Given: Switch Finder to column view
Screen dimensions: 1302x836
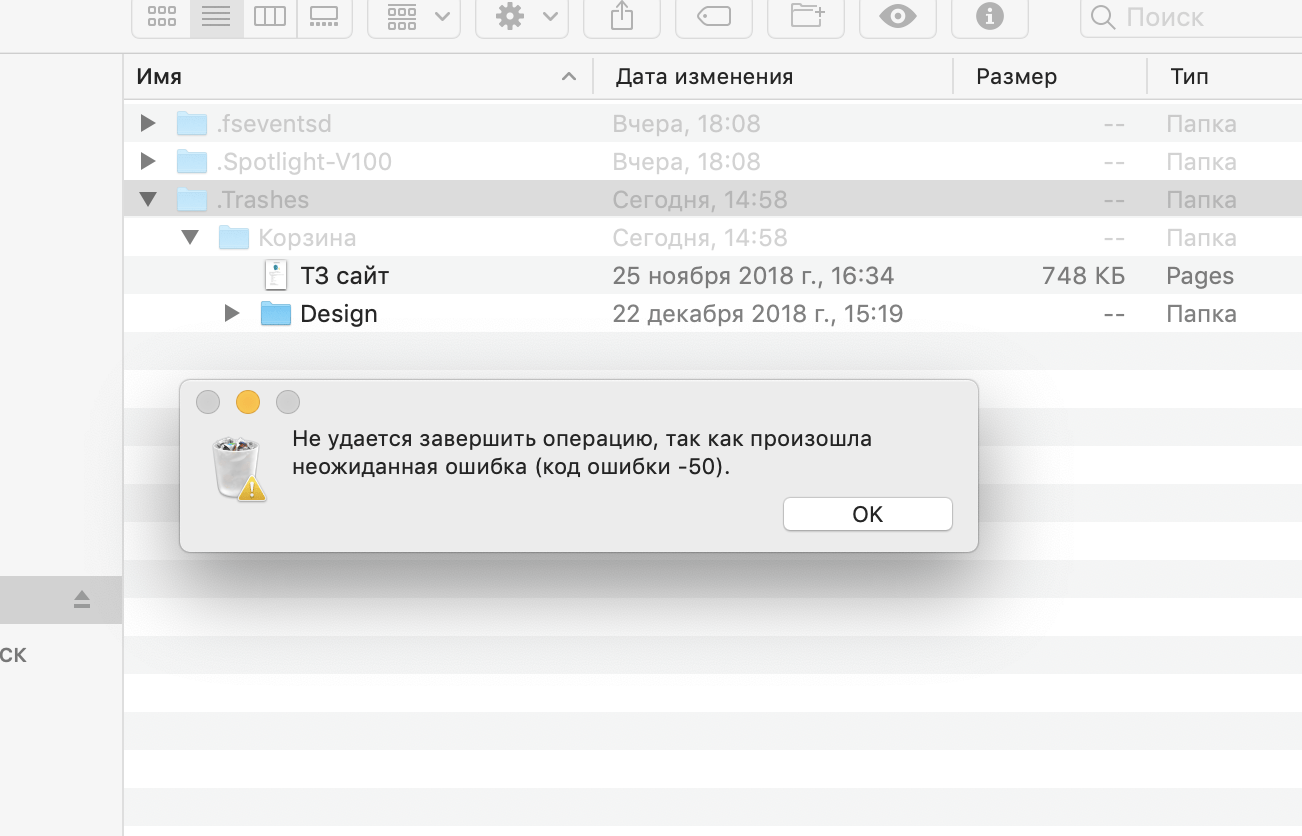Looking at the screenshot, I should tap(270, 17).
